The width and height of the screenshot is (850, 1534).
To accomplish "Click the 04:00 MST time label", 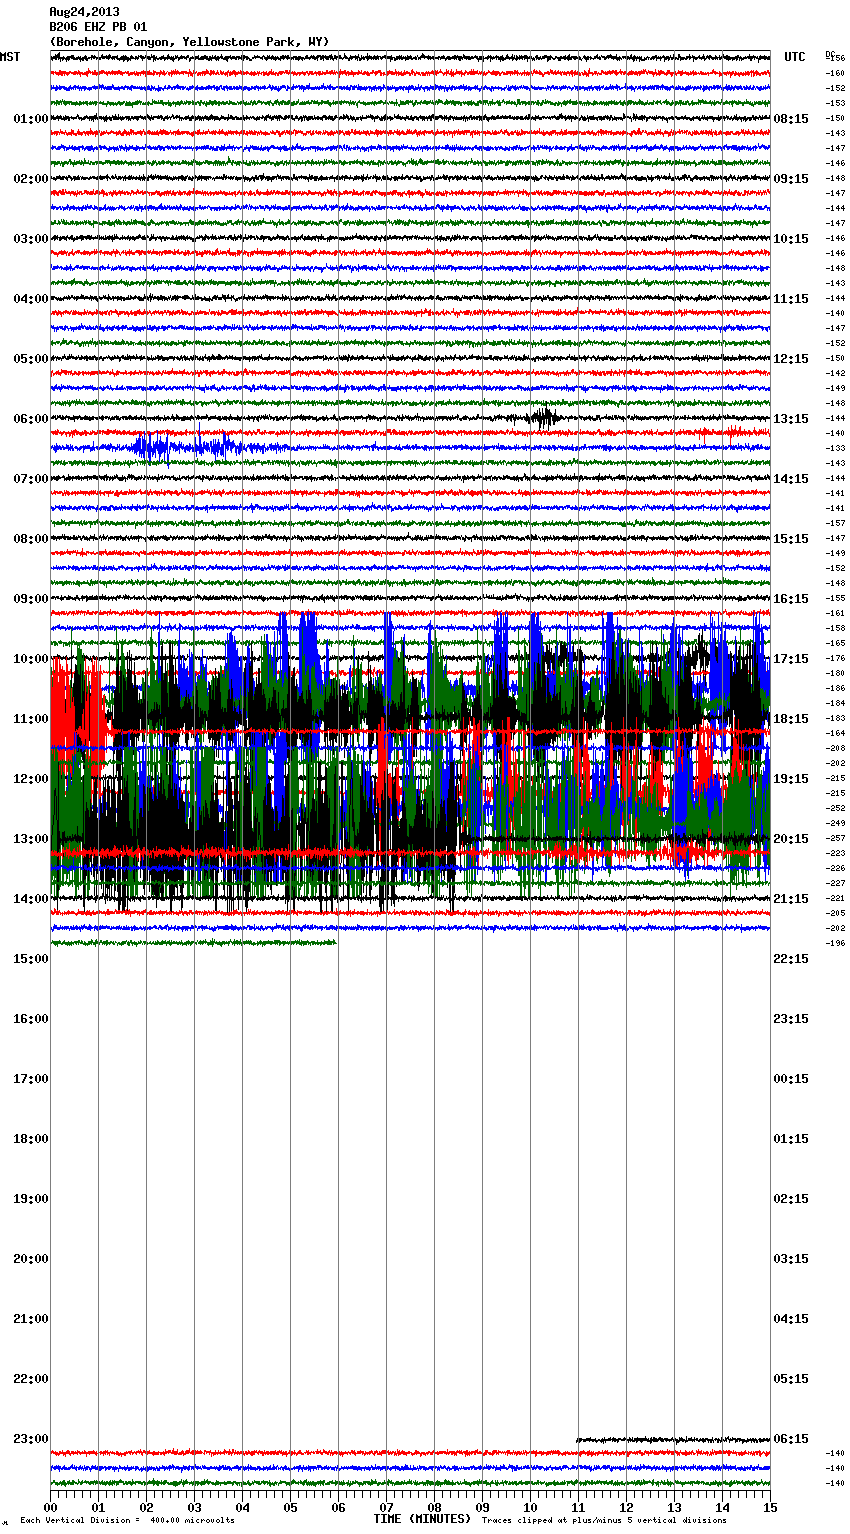I will click(x=31, y=299).
